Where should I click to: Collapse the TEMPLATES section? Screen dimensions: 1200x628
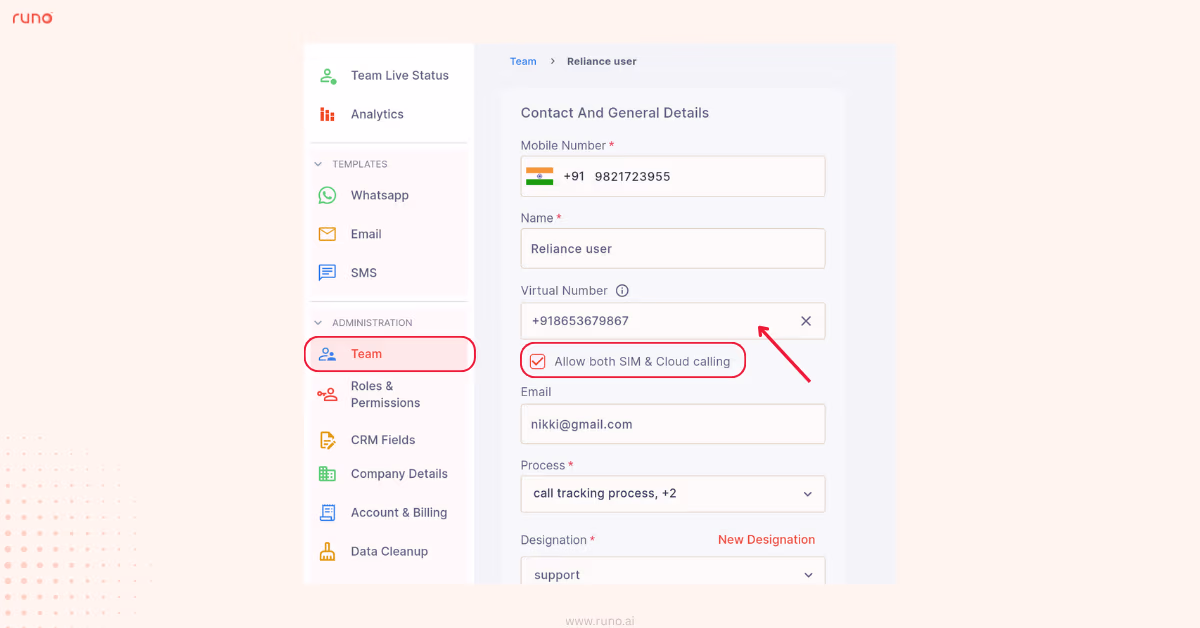tap(317, 163)
